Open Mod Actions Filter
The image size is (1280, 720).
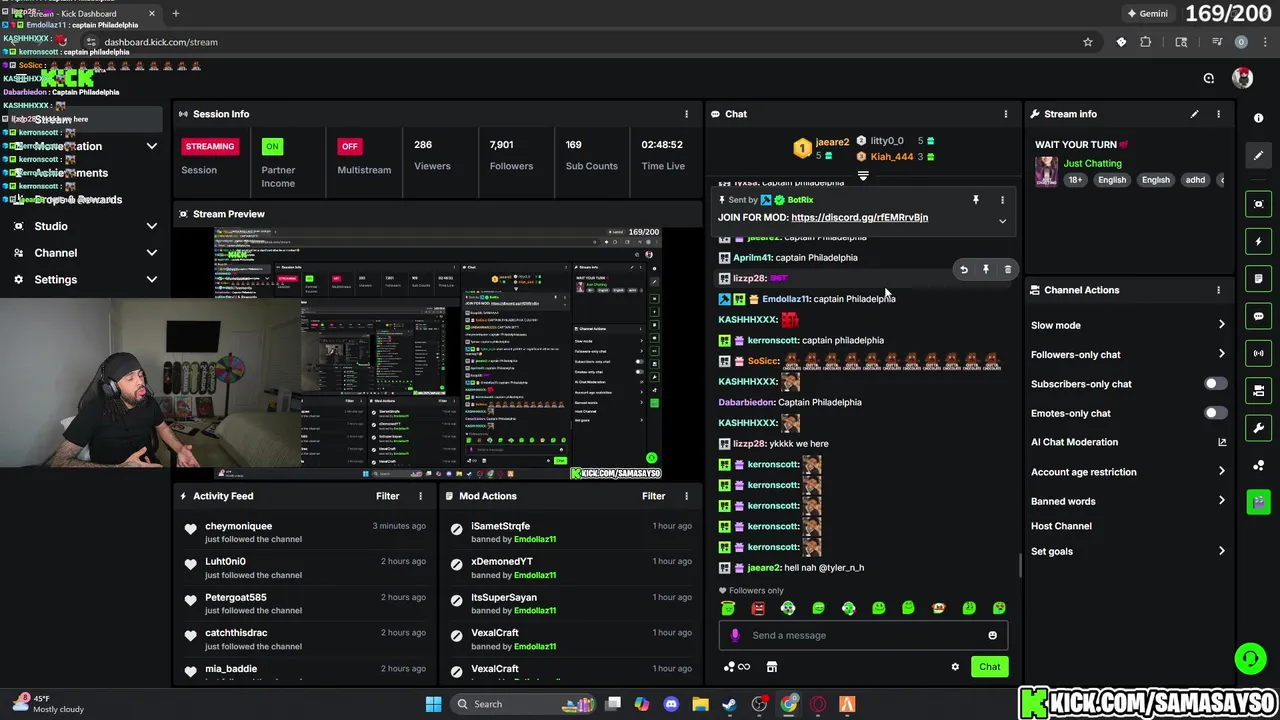(x=653, y=496)
